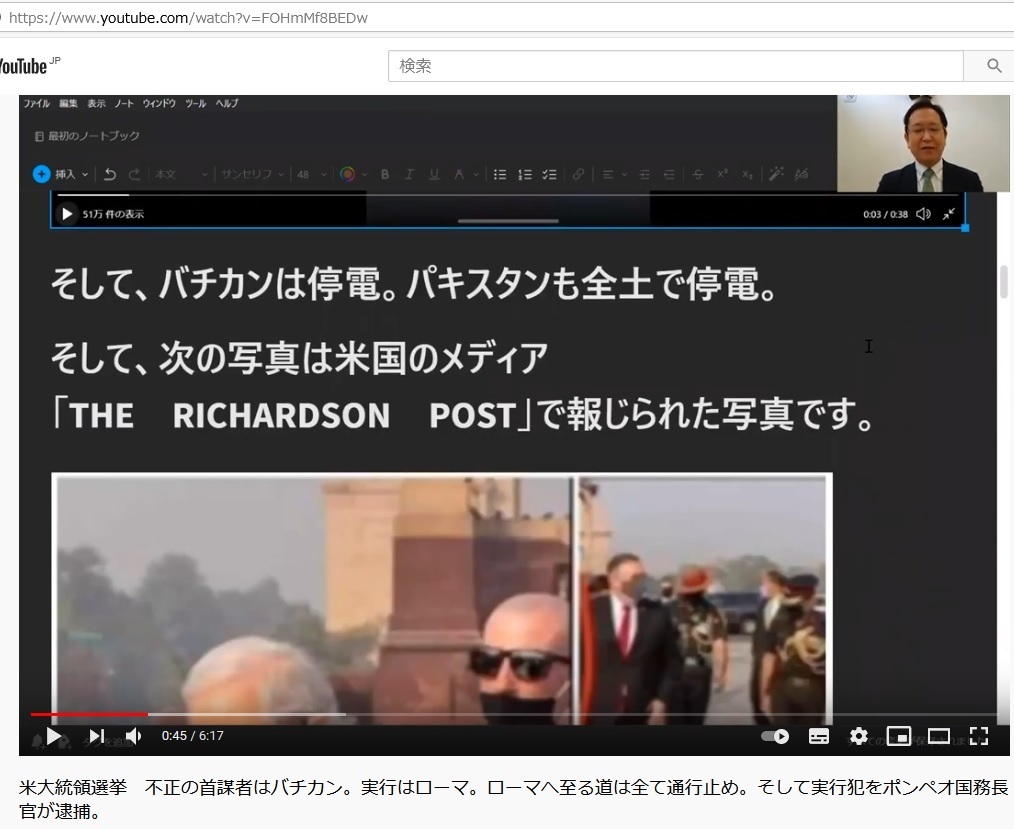The height and width of the screenshot is (829, 1014).
Task: Switch to miniplayer mode
Action: pyautogui.click(x=899, y=736)
